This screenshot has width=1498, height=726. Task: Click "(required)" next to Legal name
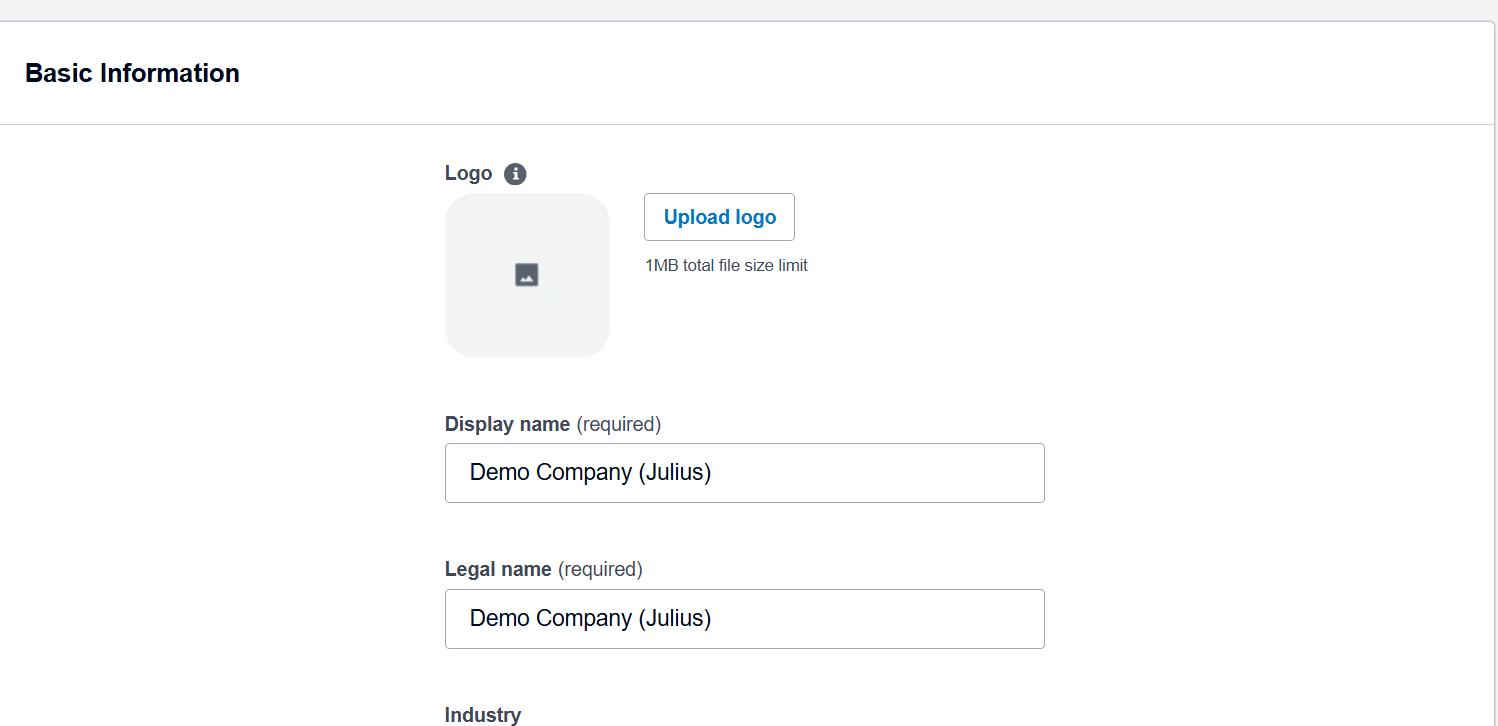point(600,569)
